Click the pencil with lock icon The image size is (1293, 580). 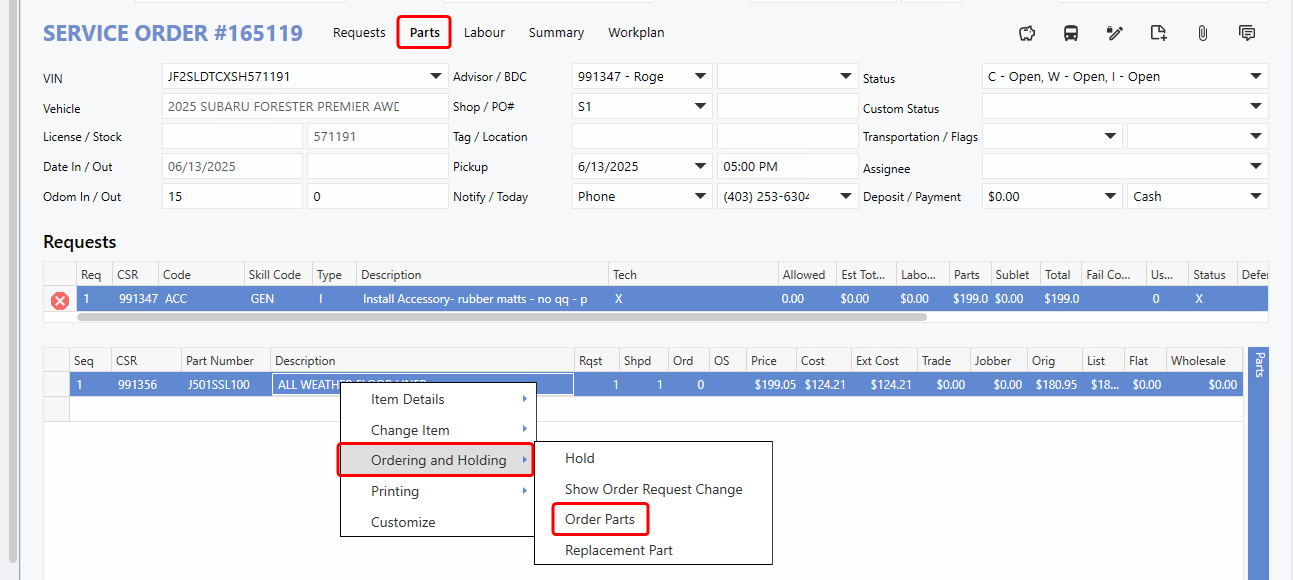click(1115, 33)
